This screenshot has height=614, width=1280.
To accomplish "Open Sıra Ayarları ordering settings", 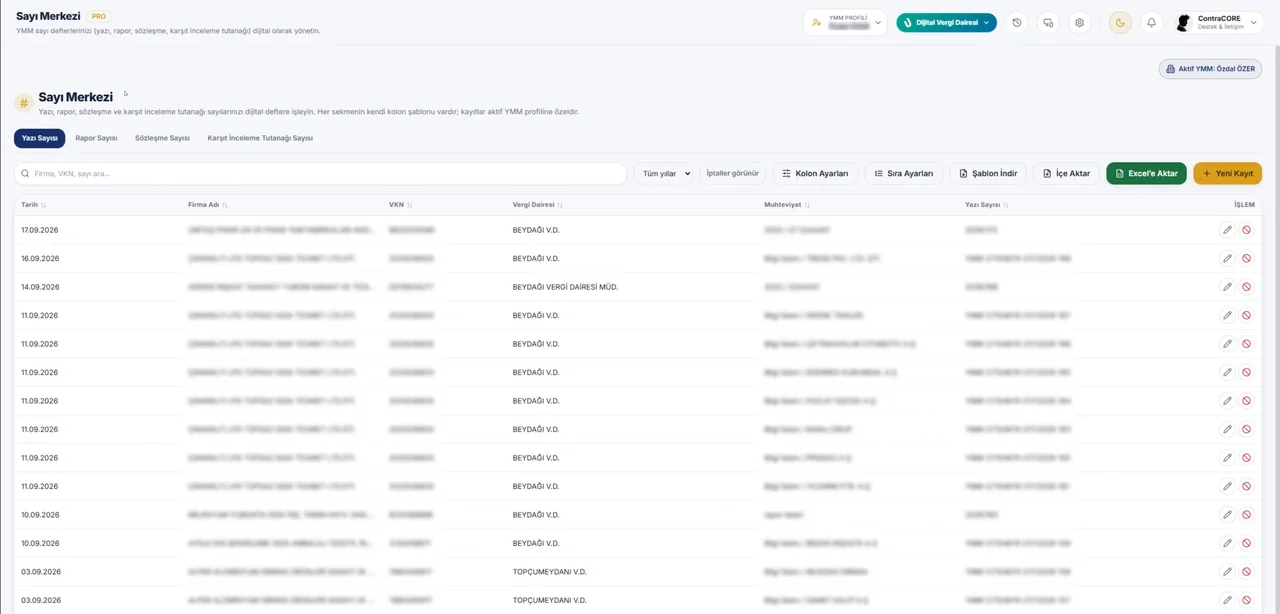I will [x=903, y=173].
